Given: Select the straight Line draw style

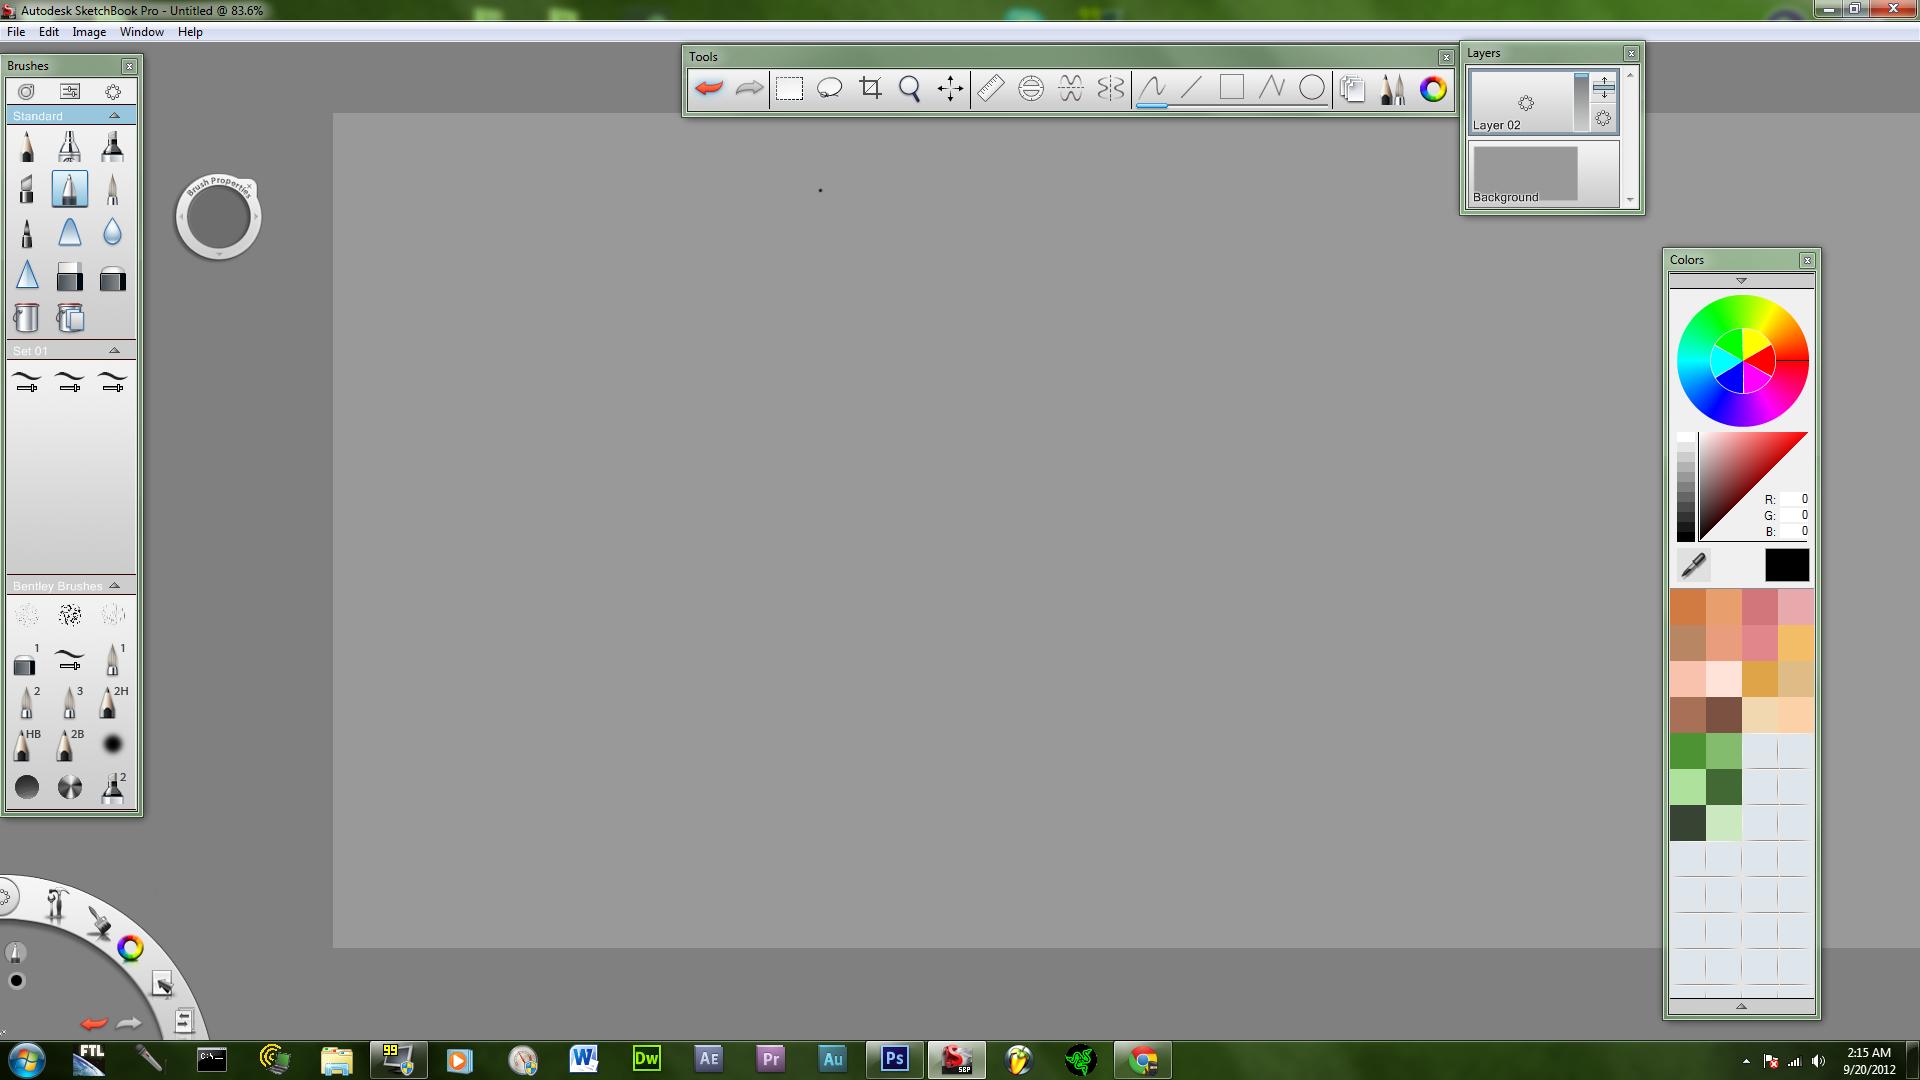Looking at the screenshot, I should [x=1192, y=88].
